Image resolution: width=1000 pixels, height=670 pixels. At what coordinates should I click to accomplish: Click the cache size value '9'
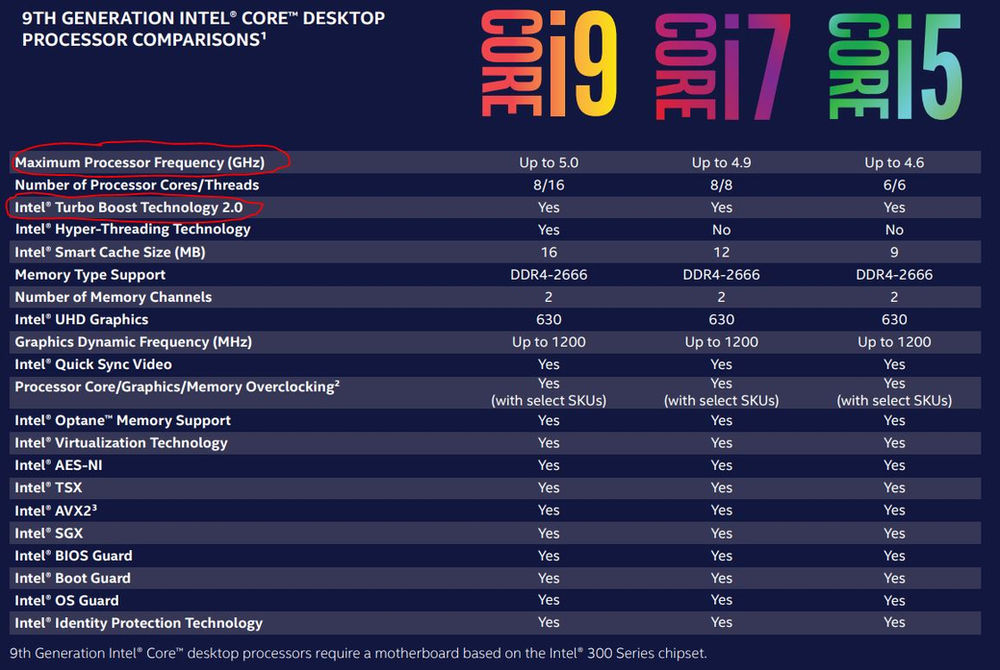pyautogui.click(x=894, y=252)
